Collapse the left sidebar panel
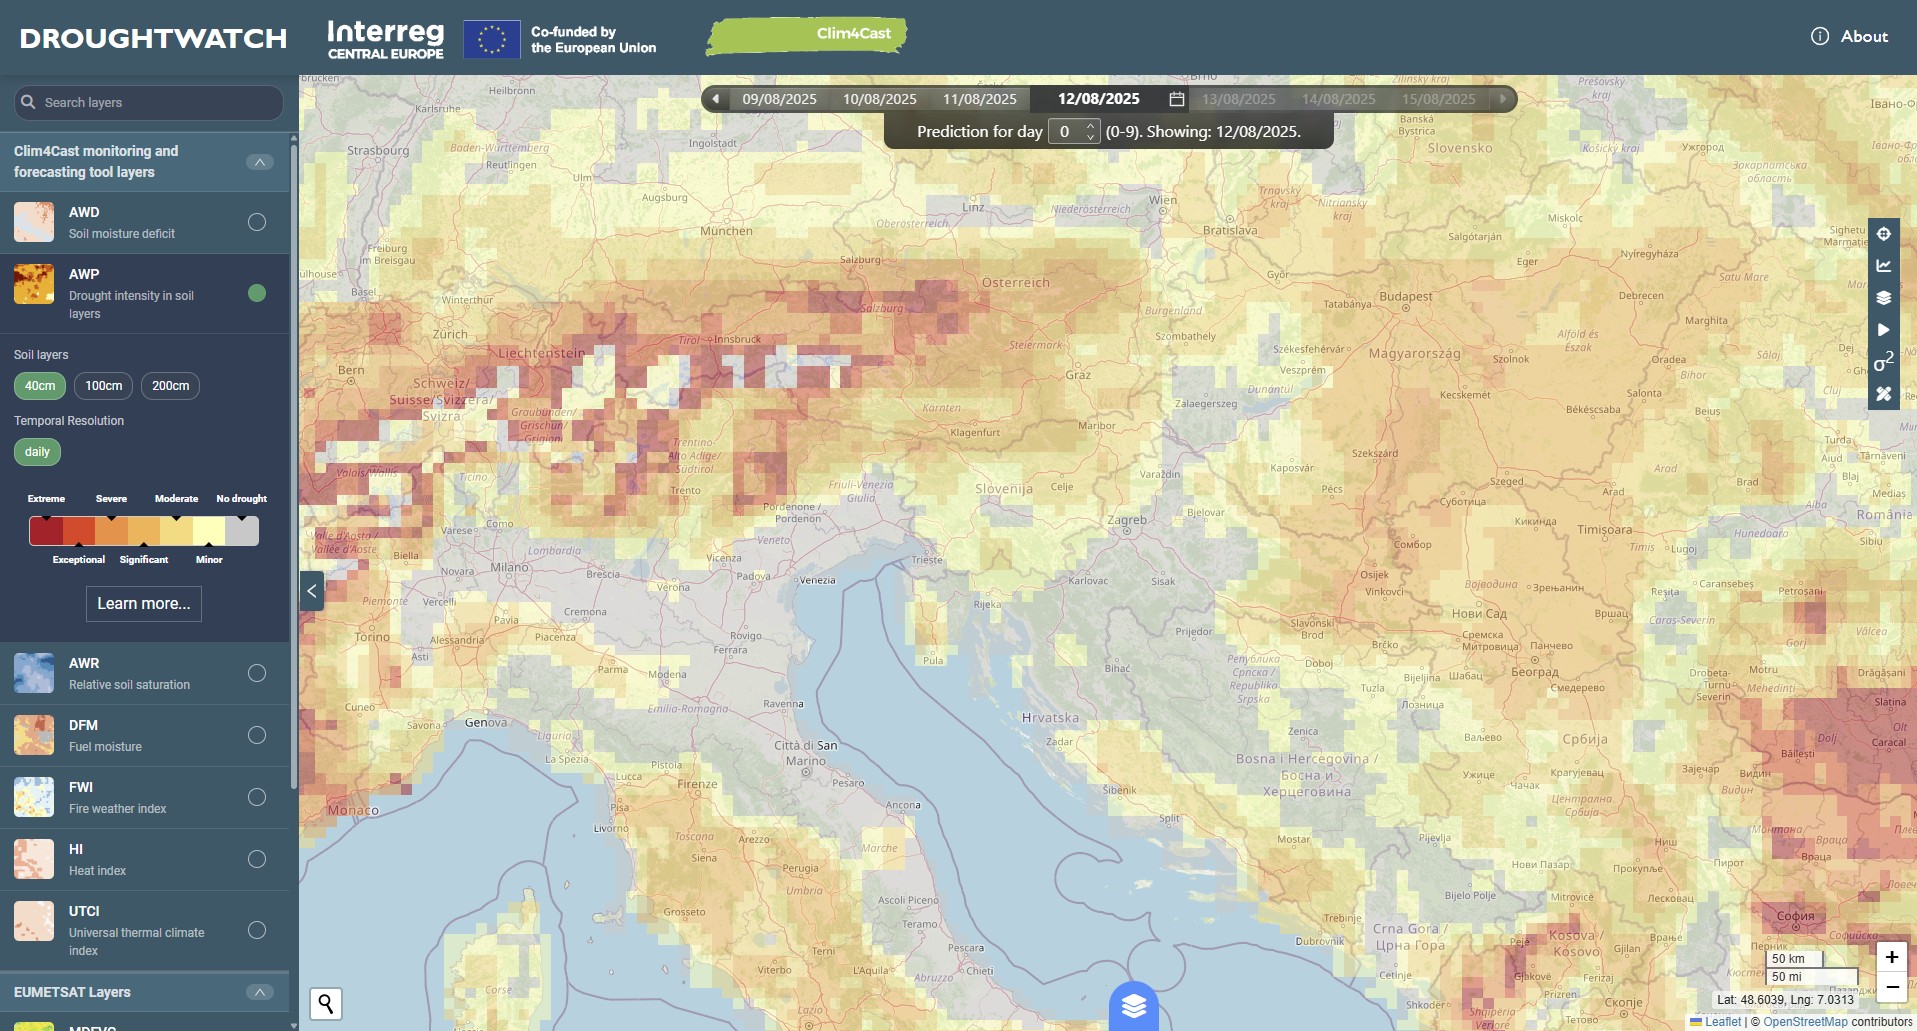Screen dimensions: 1917x1031 [x=312, y=591]
